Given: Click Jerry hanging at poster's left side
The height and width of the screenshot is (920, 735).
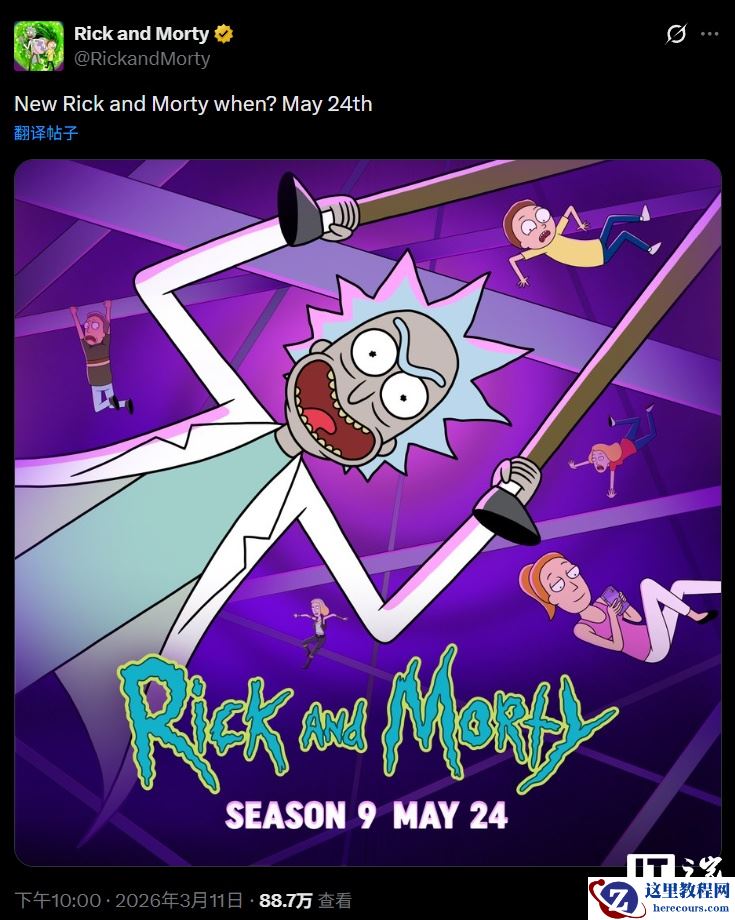Looking at the screenshot, I should 99,357.
